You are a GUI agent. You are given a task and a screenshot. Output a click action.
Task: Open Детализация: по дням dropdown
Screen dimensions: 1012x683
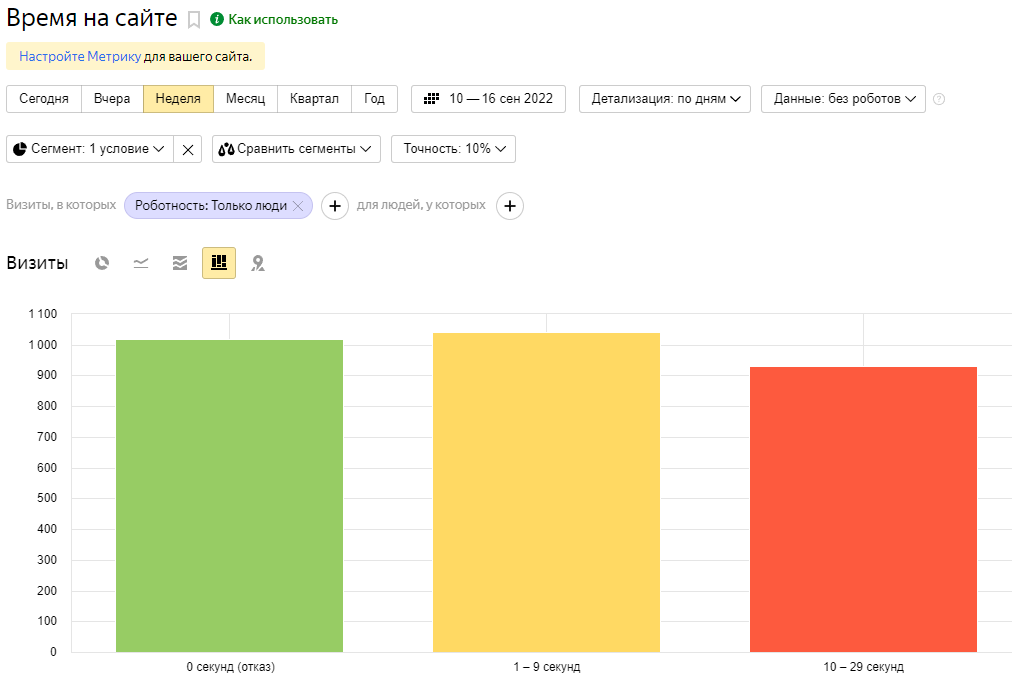coord(664,99)
